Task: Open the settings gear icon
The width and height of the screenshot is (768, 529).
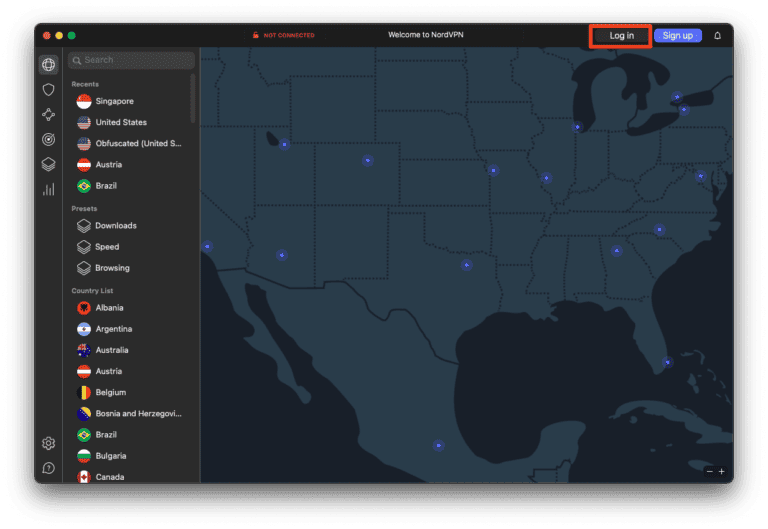Action: (x=48, y=443)
